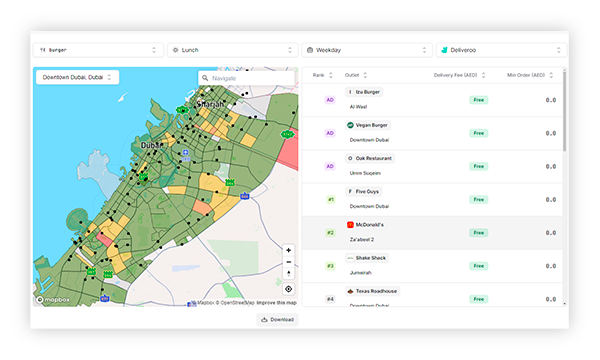Screen dimensions: 600x360
Task: Click the Dubai city label on the map
Action: click(152, 145)
